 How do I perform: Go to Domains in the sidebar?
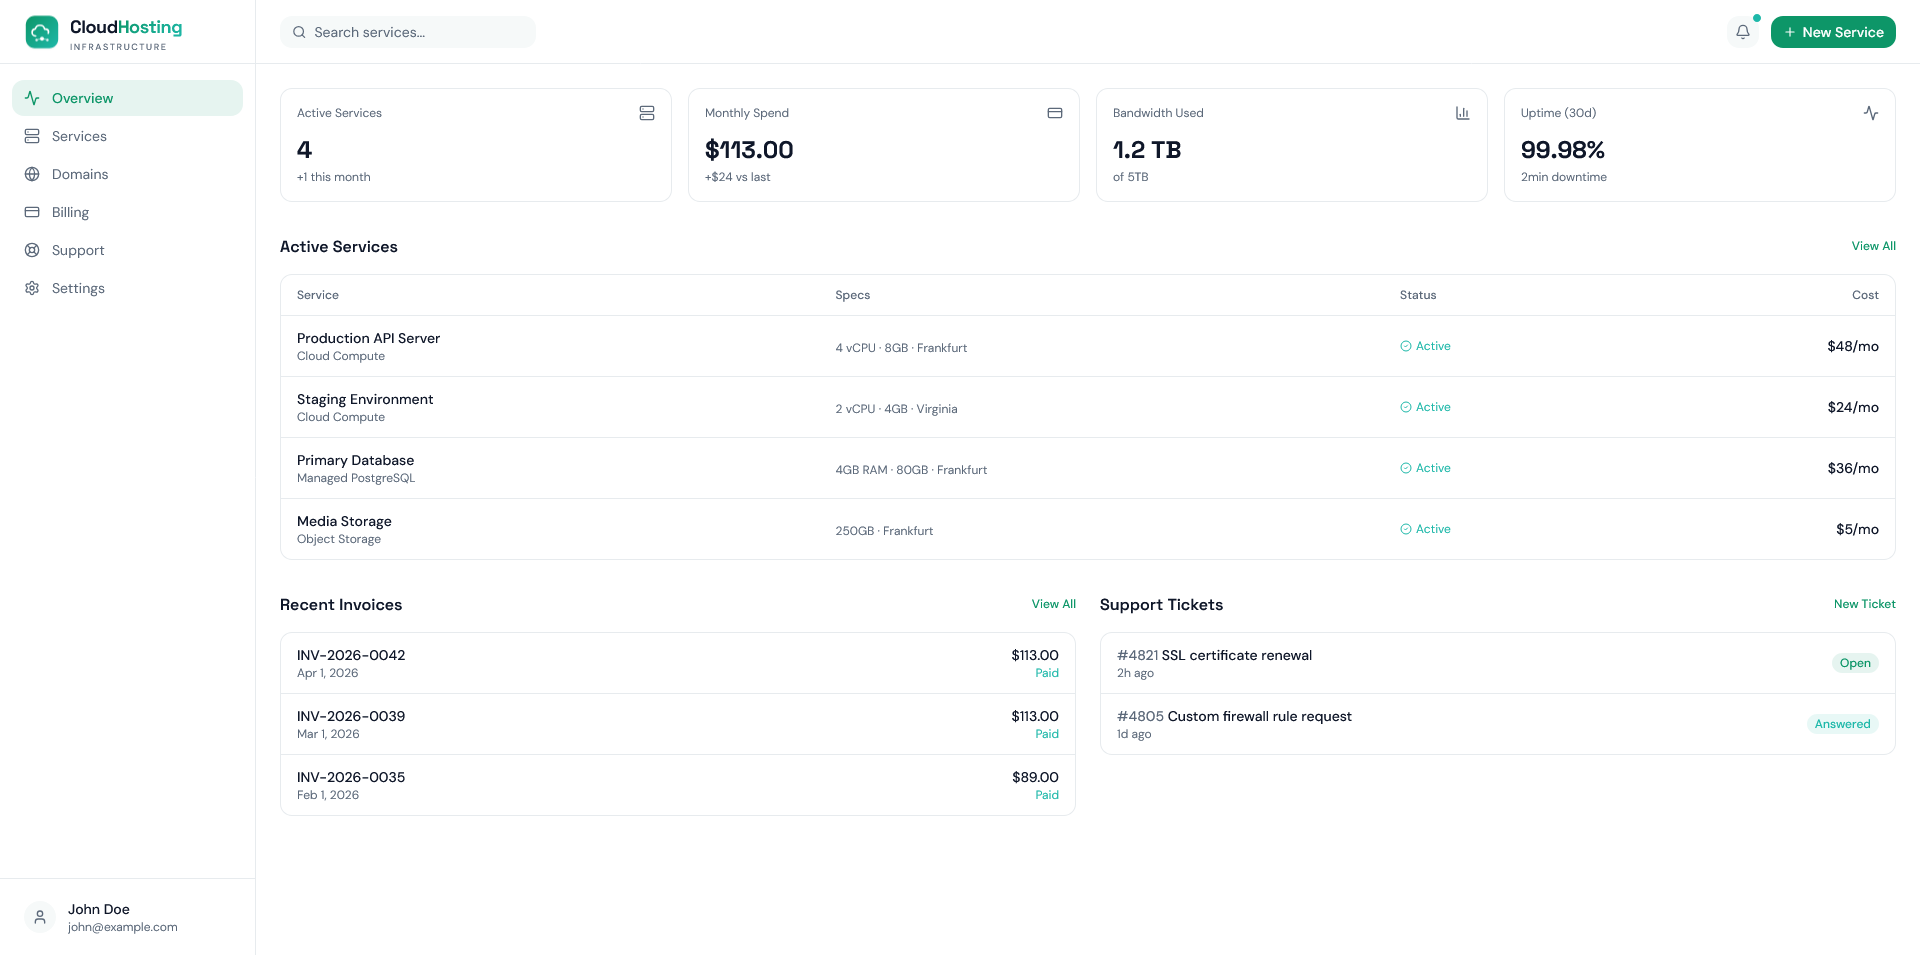click(80, 174)
